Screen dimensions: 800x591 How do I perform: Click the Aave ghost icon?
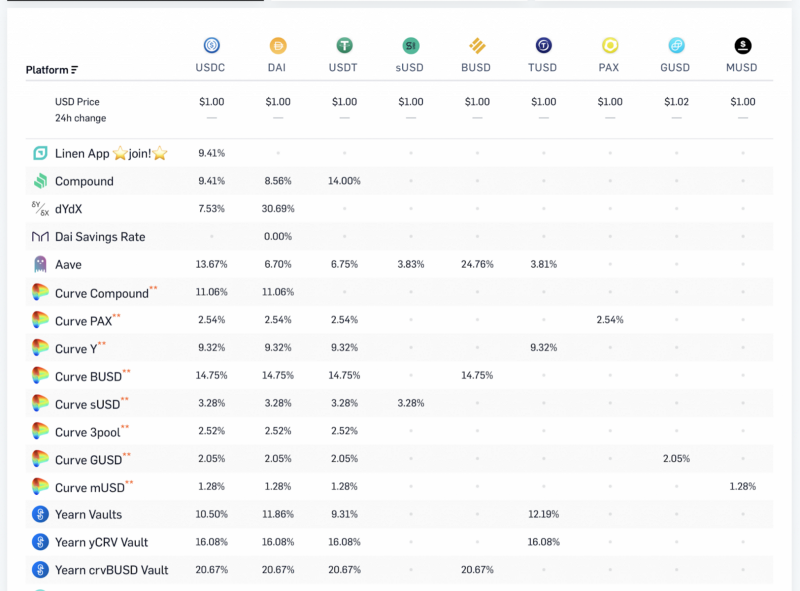pos(40,264)
